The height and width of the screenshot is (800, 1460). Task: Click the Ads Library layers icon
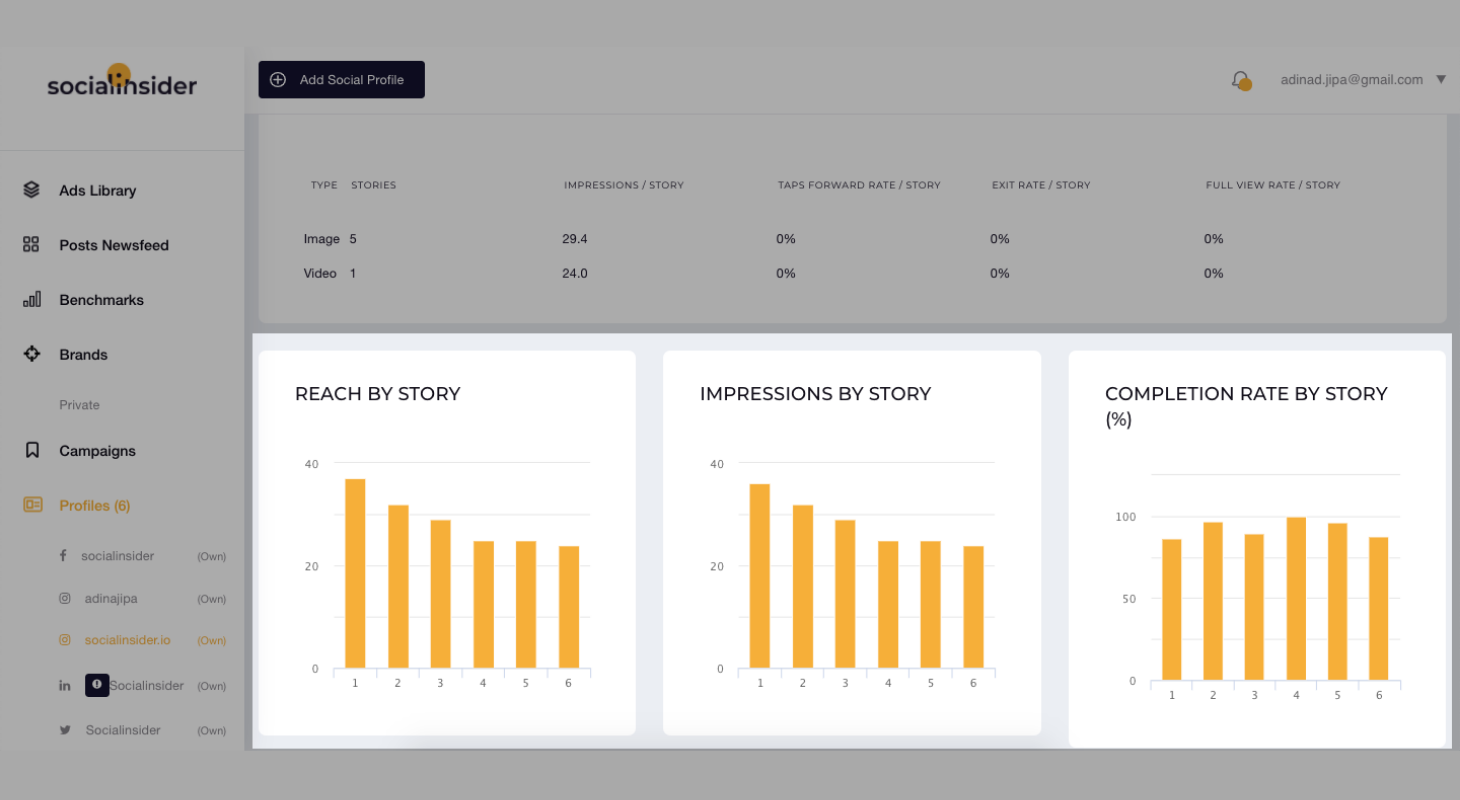point(31,189)
